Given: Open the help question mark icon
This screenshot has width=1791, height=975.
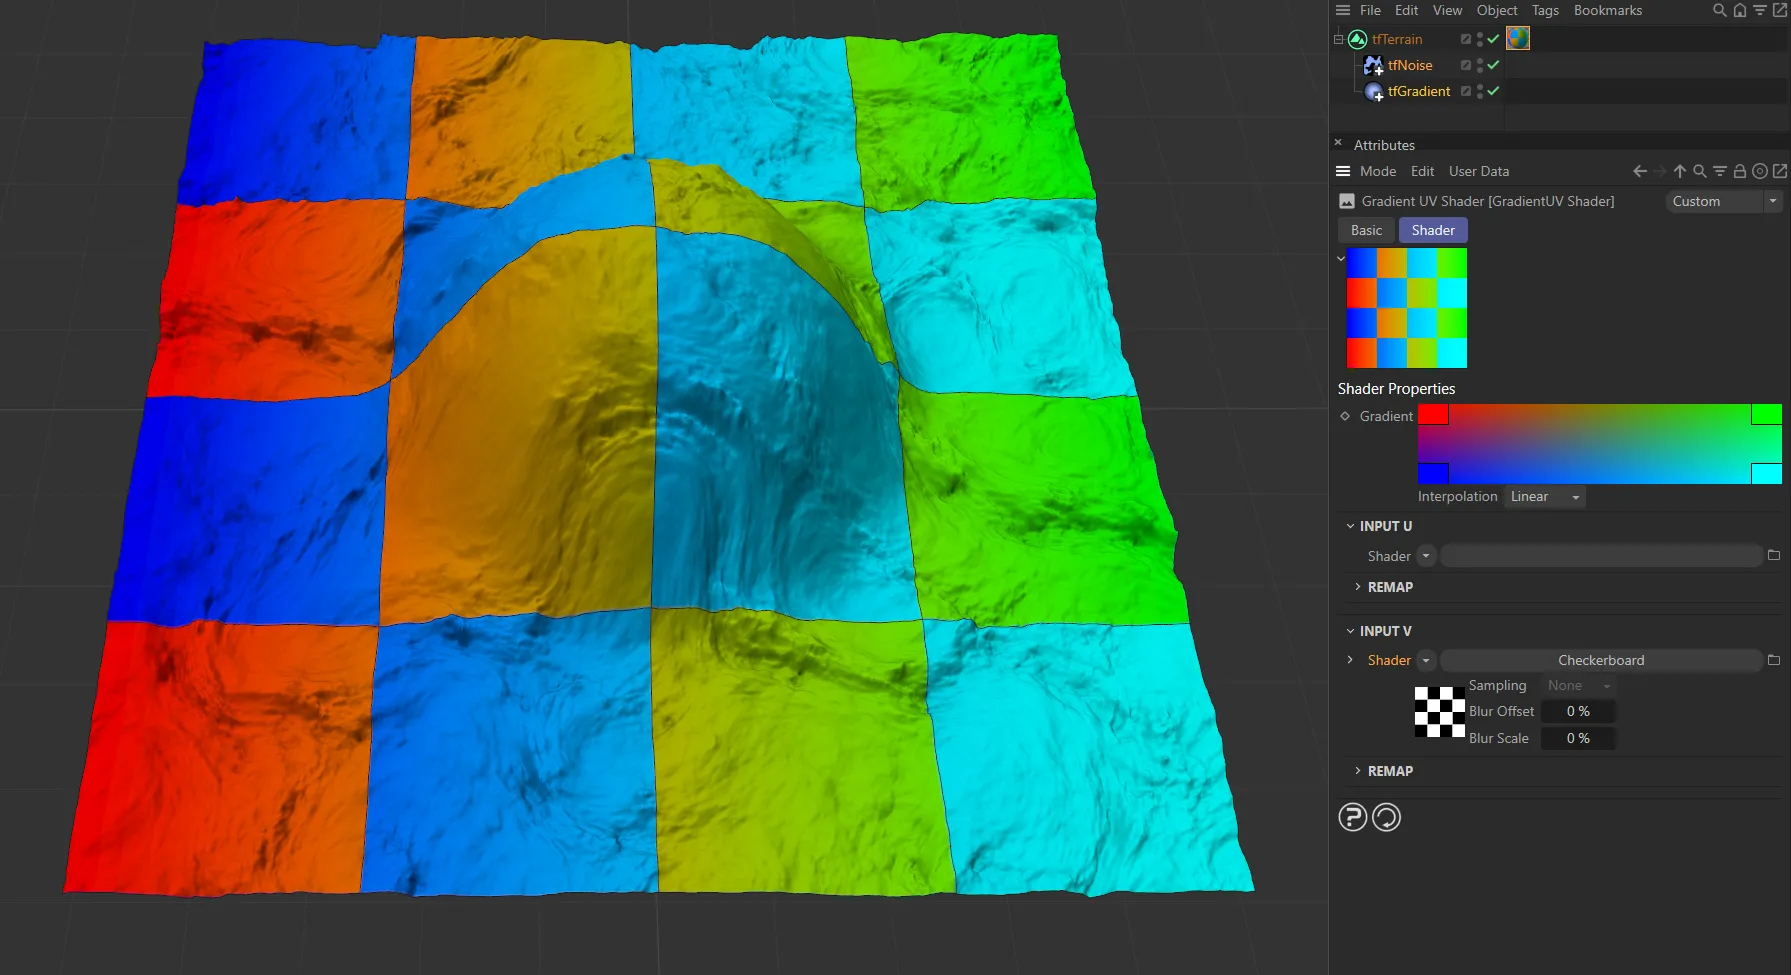Looking at the screenshot, I should point(1352,818).
